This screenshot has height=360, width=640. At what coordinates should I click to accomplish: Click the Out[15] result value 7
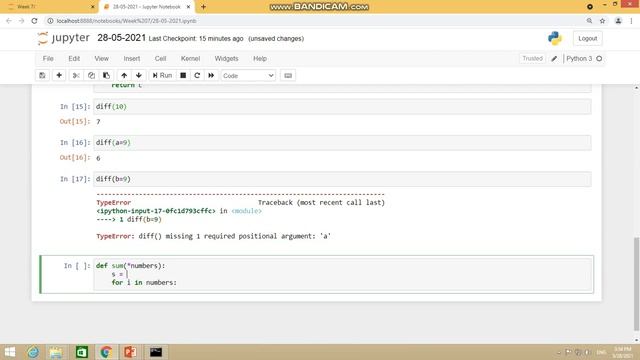click(x=98, y=122)
